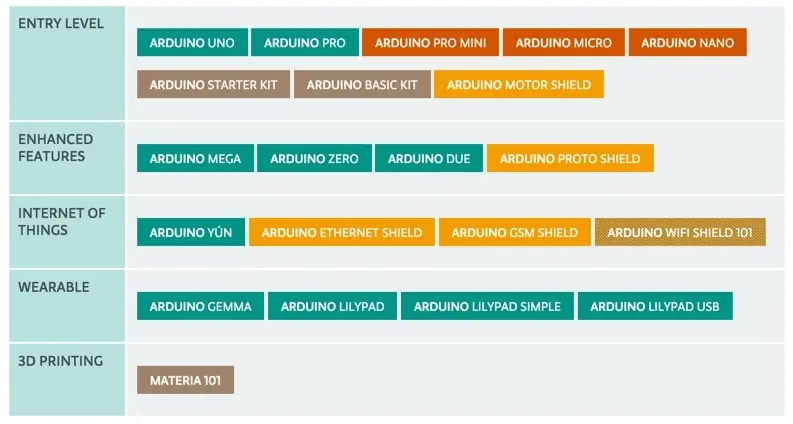Image resolution: width=793 pixels, height=424 pixels.
Task: Open Arduino Micro product page
Action: click(564, 43)
